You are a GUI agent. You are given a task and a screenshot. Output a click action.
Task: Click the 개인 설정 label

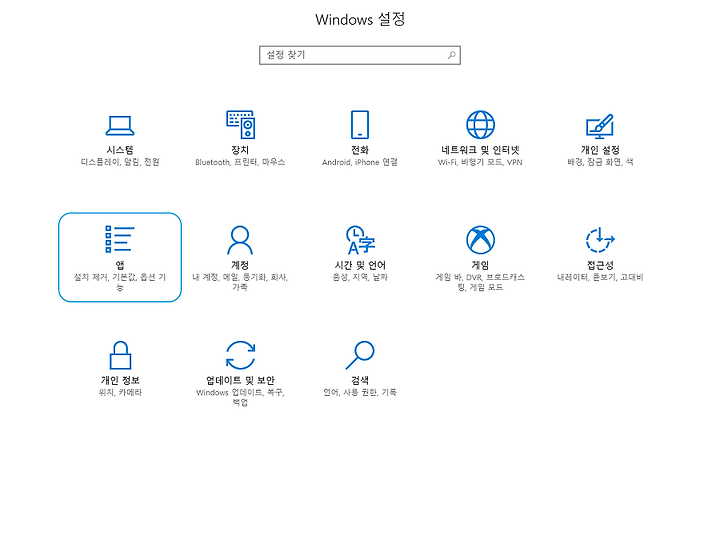pyautogui.click(x=600, y=150)
